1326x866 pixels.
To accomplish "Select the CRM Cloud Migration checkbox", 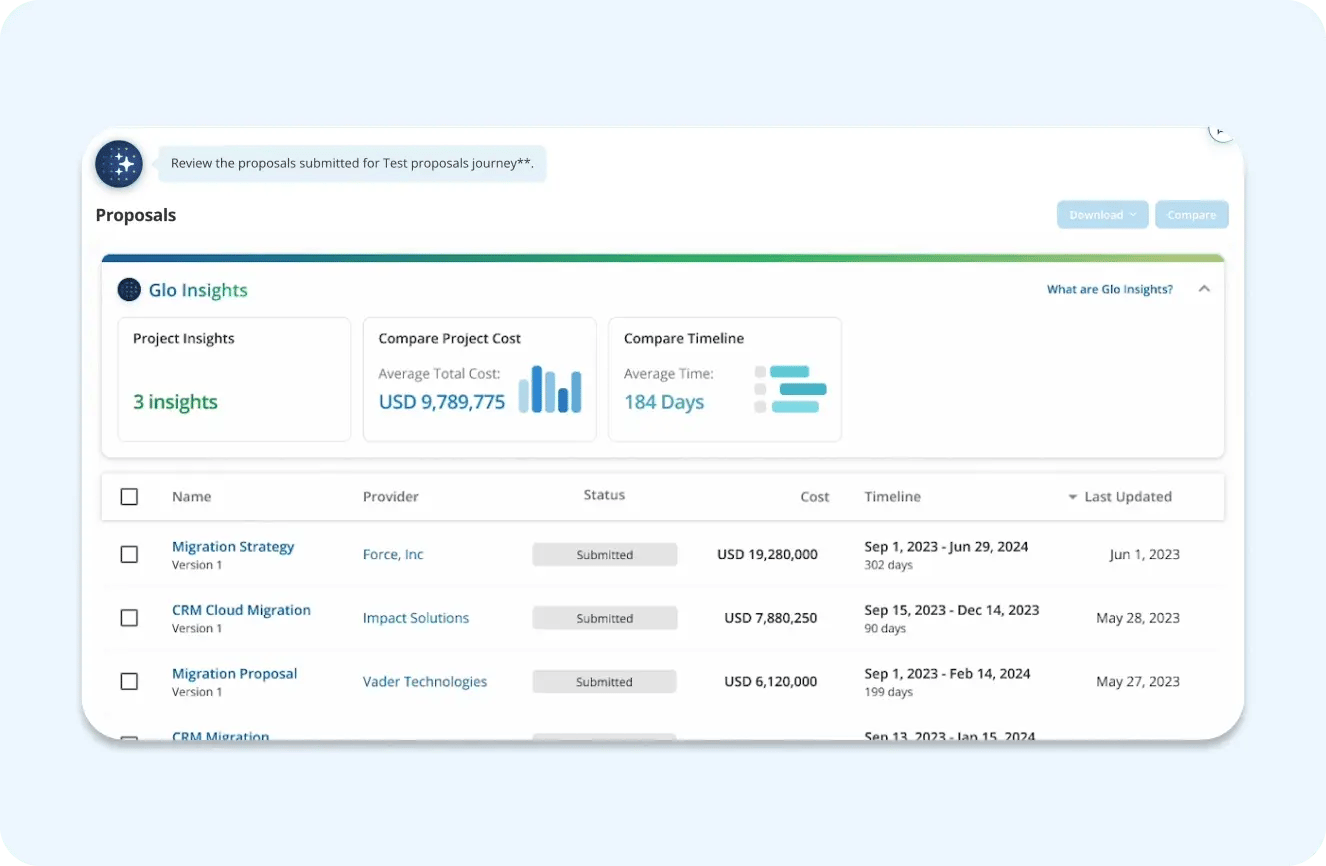I will [129, 617].
